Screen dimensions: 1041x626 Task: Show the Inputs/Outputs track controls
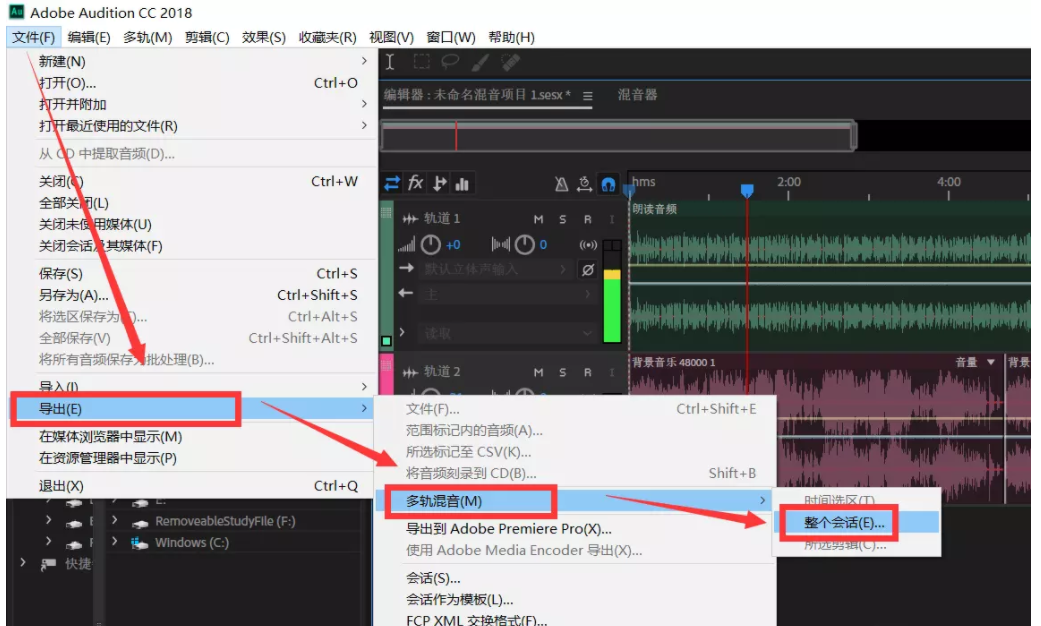point(392,183)
